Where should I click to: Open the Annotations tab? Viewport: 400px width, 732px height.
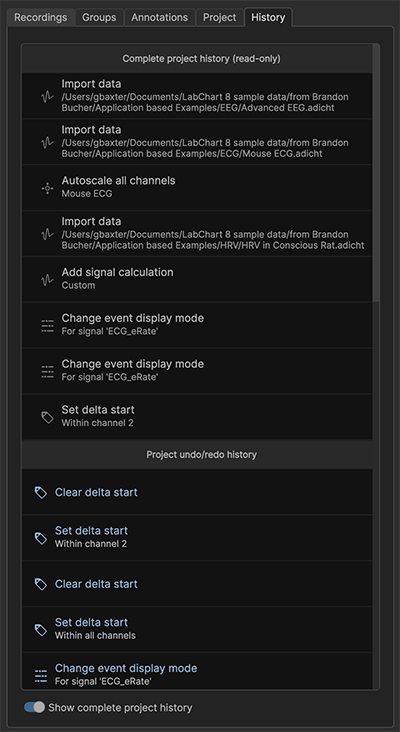click(159, 18)
